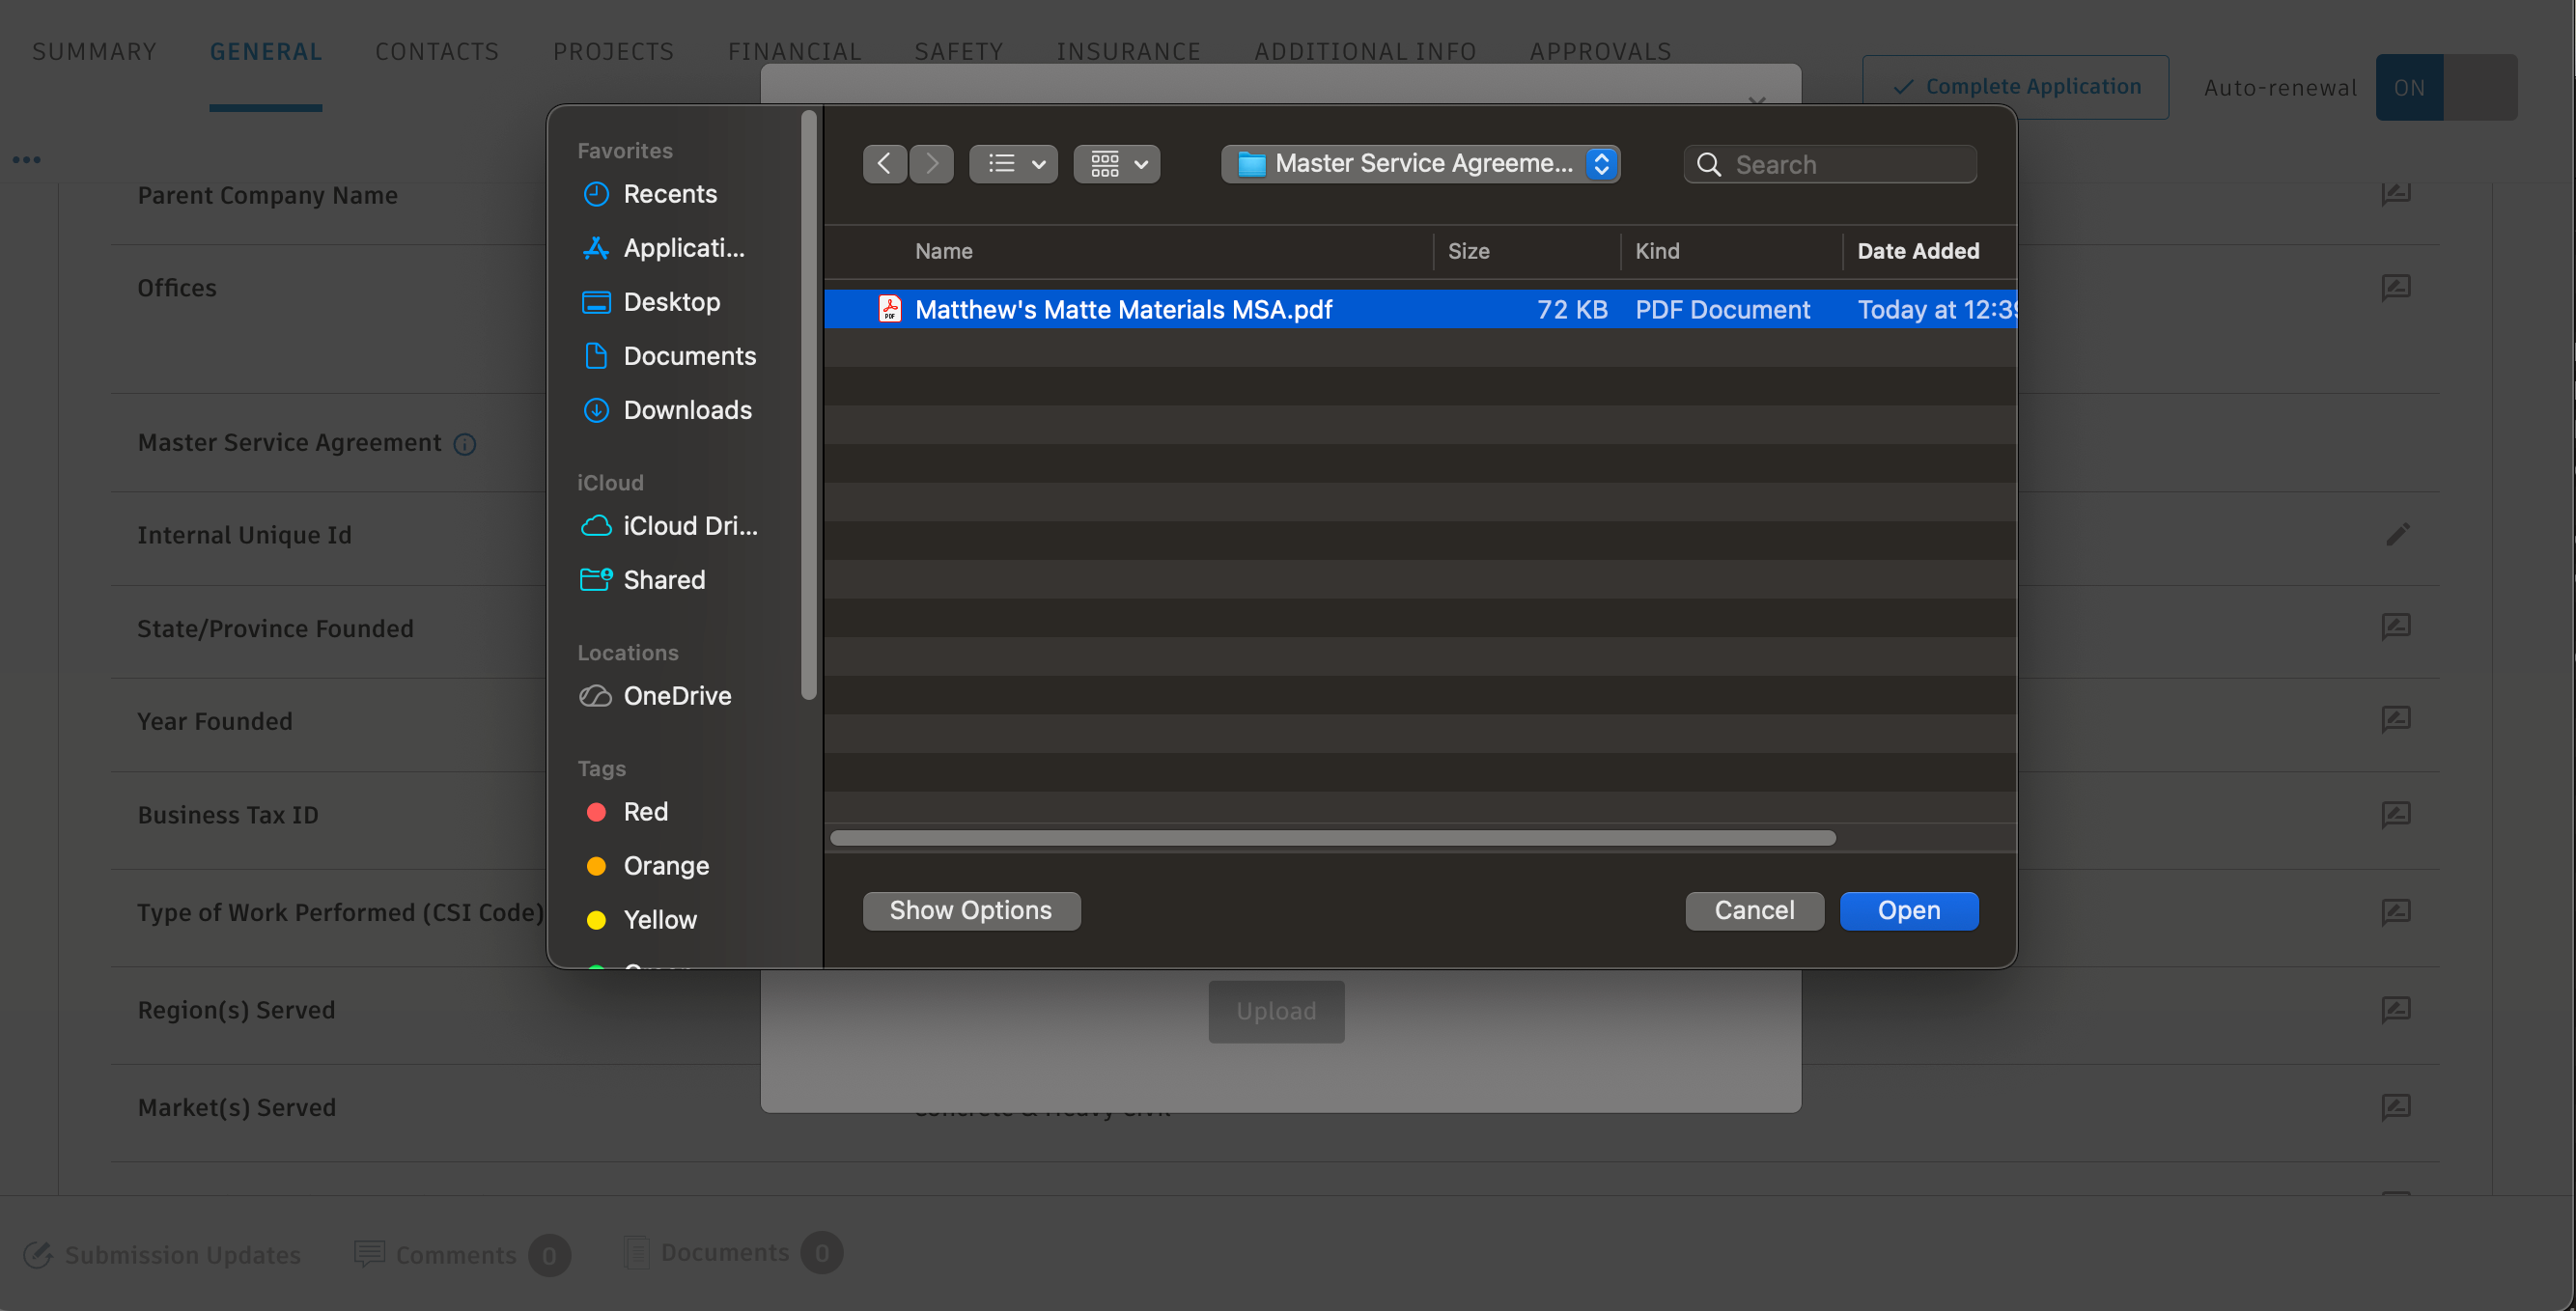The height and width of the screenshot is (1311, 2576).
Task: Select the Red tag
Action: tap(645, 812)
